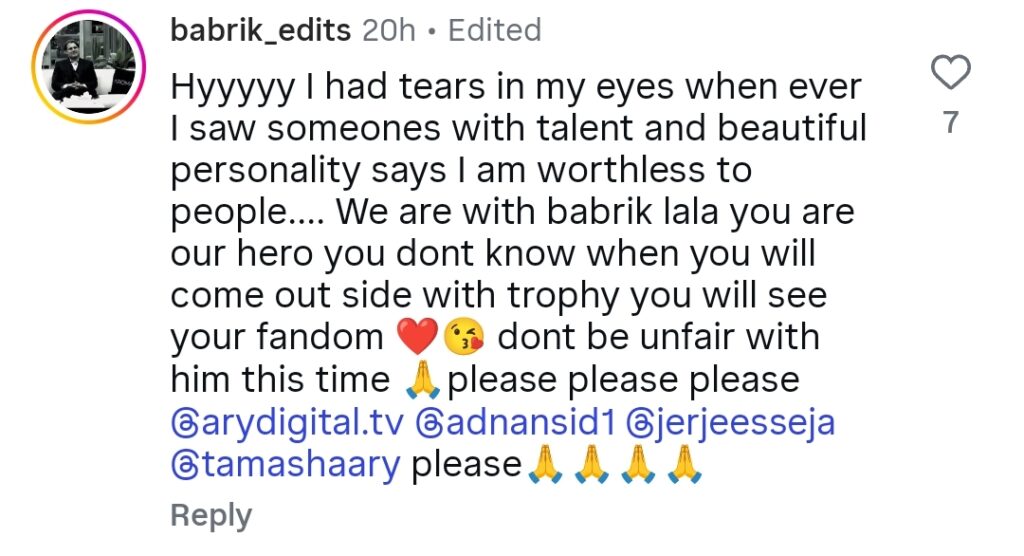Click the first praying hands emoji after final please
The width and height of the screenshot is (1024, 556).
pyautogui.click(x=543, y=465)
